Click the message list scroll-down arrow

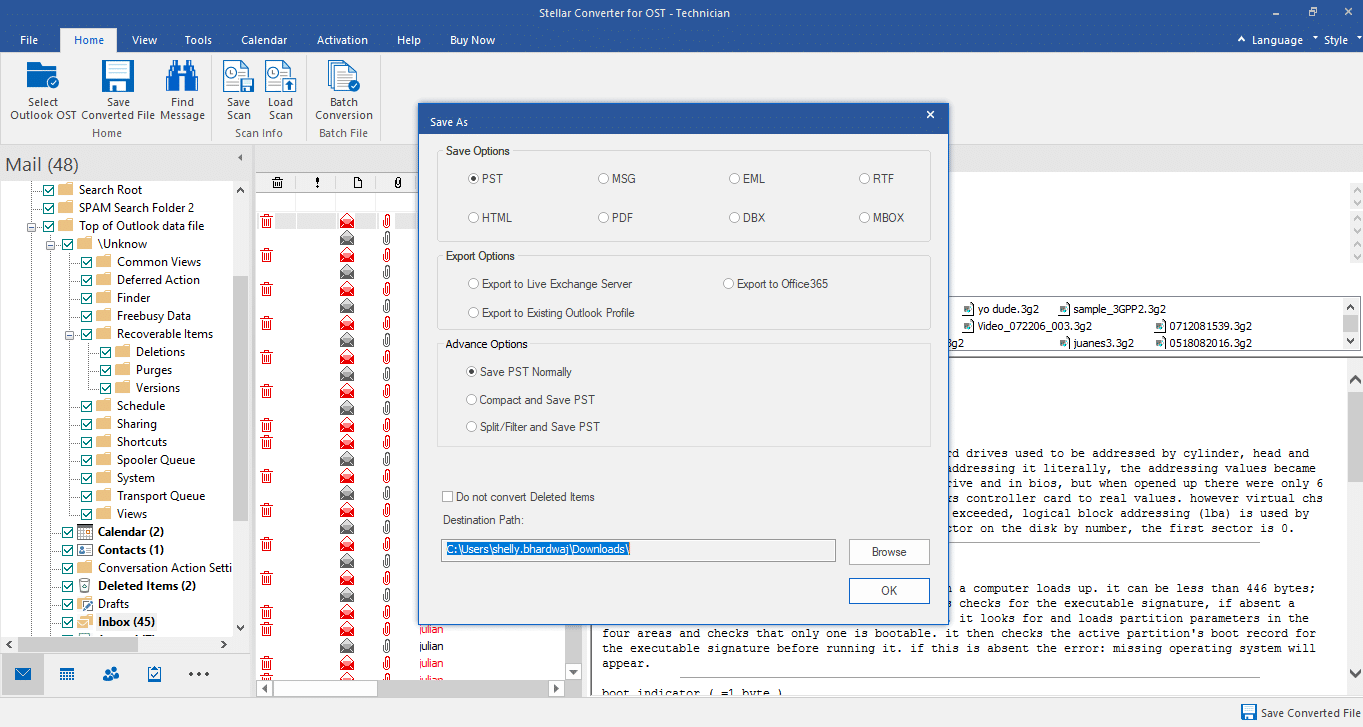[573, 671]
